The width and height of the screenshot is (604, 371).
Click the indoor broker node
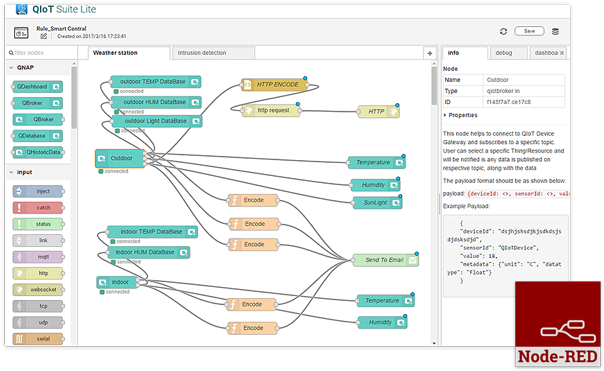click(117, 282)
